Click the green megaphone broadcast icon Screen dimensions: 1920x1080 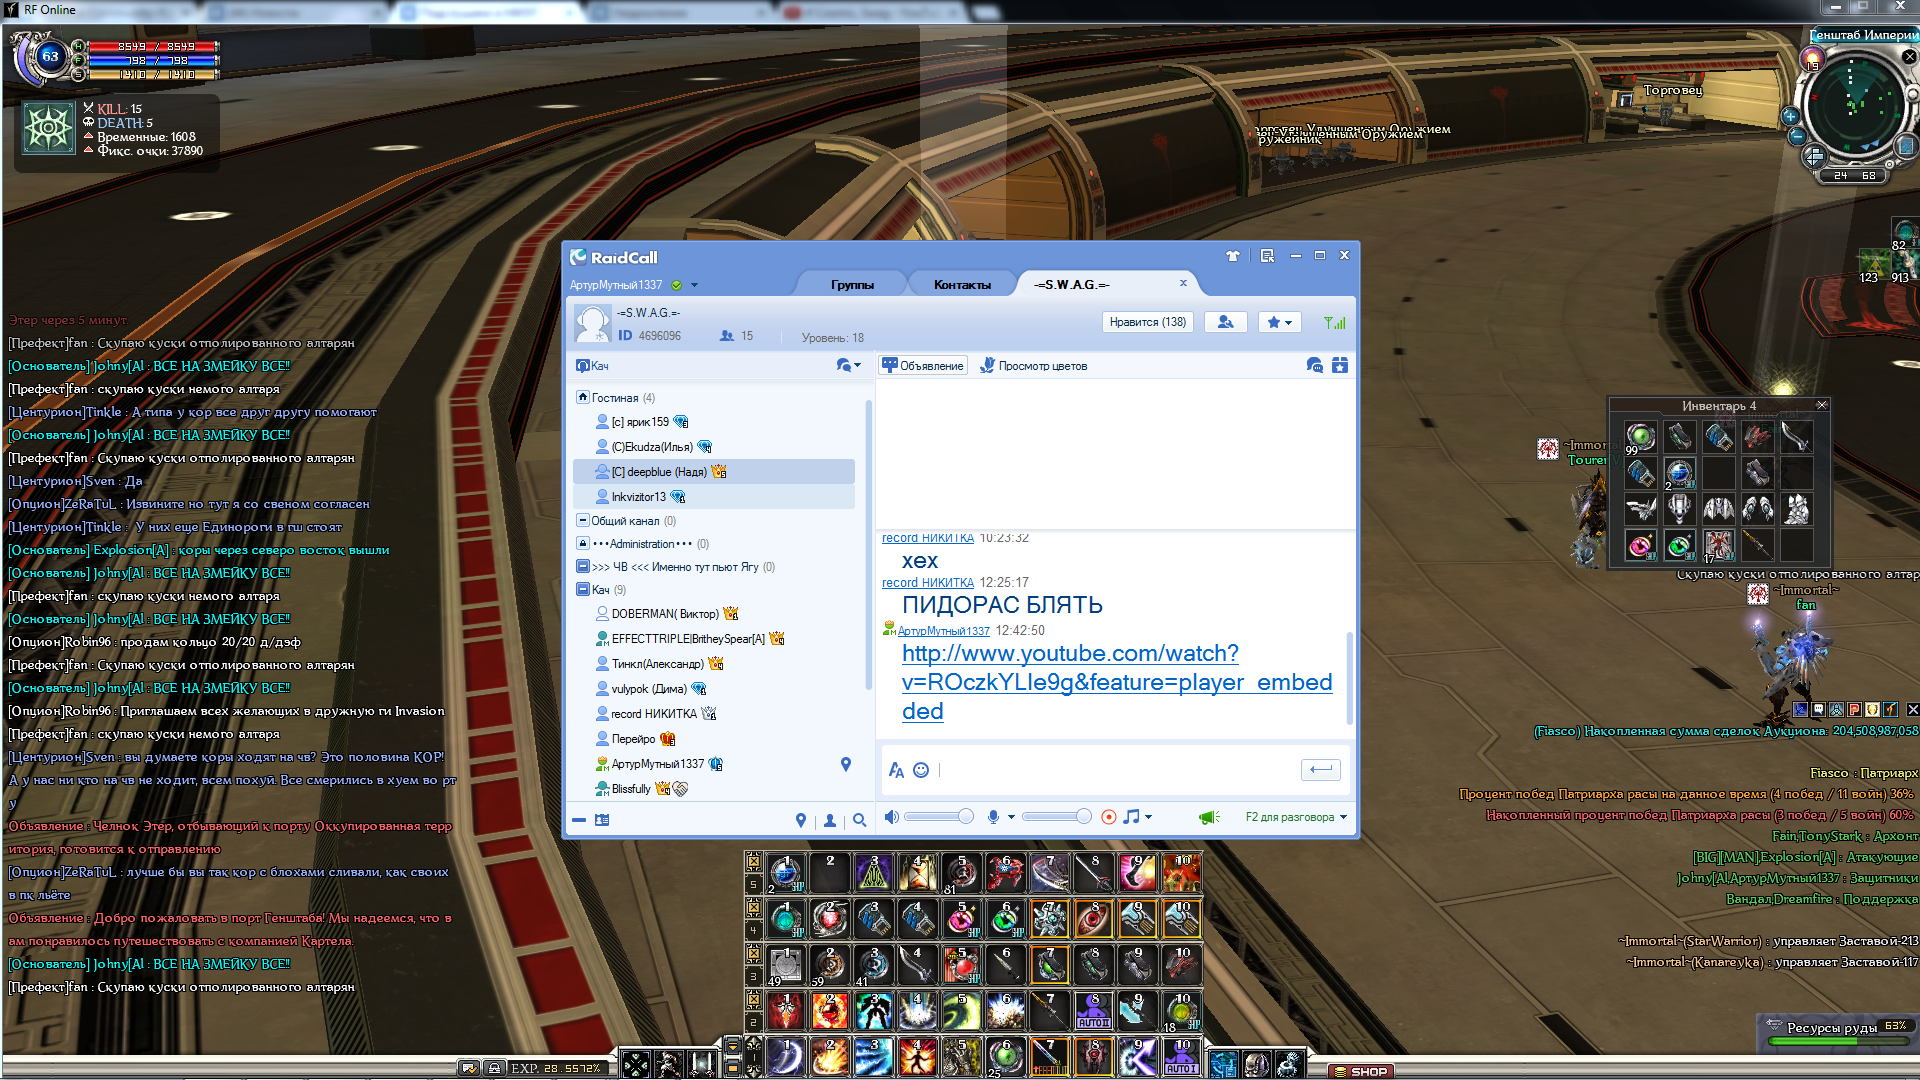(1209, 817)
